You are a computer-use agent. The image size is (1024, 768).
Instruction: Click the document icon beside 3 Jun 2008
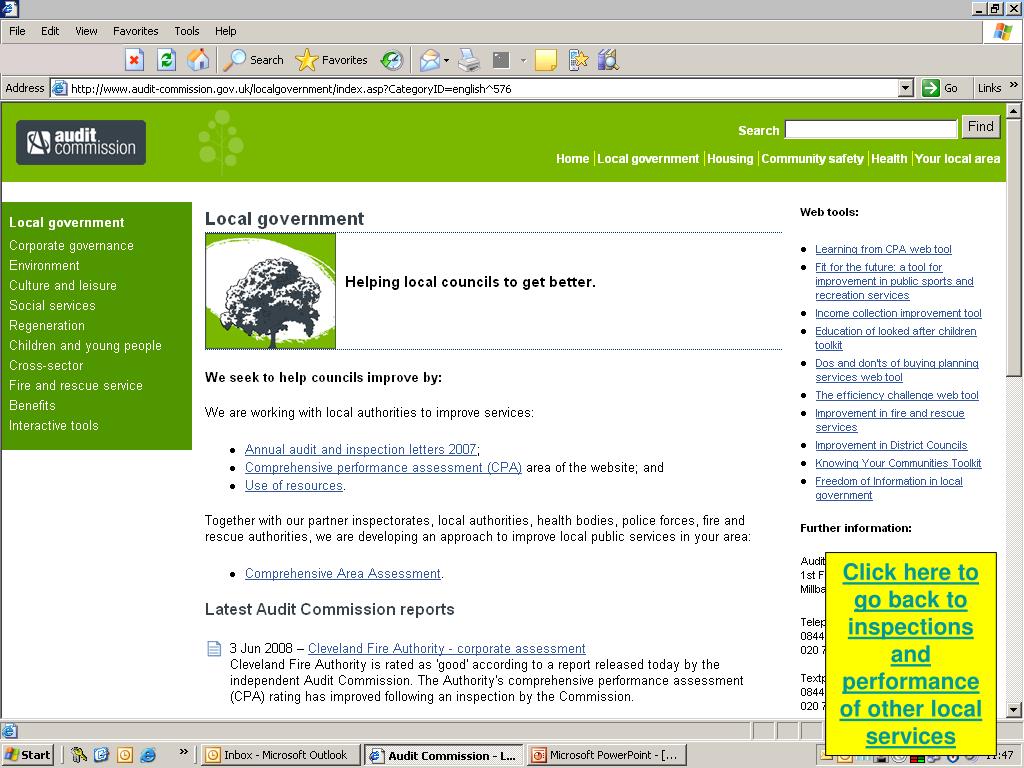[214, 648]
